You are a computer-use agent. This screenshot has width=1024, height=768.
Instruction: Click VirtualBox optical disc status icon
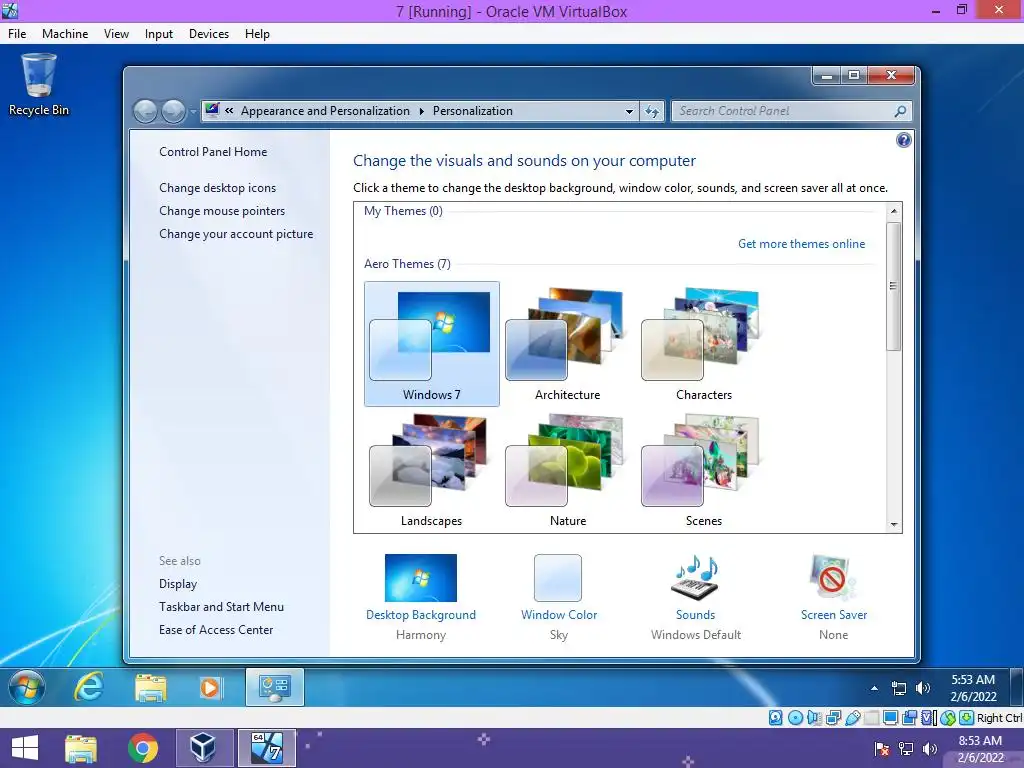tap(795, 718)
